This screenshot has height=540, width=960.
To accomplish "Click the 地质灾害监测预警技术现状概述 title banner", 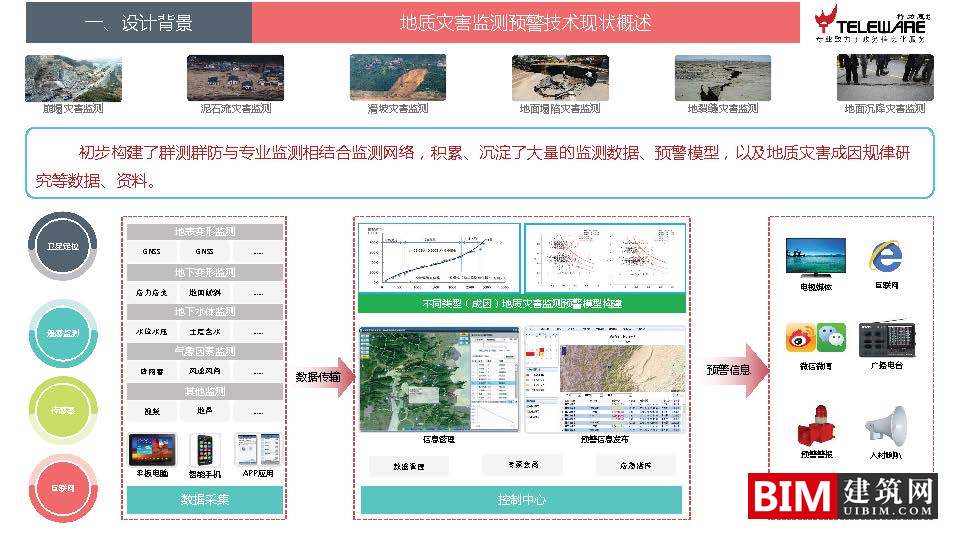I will coord(525,22).
